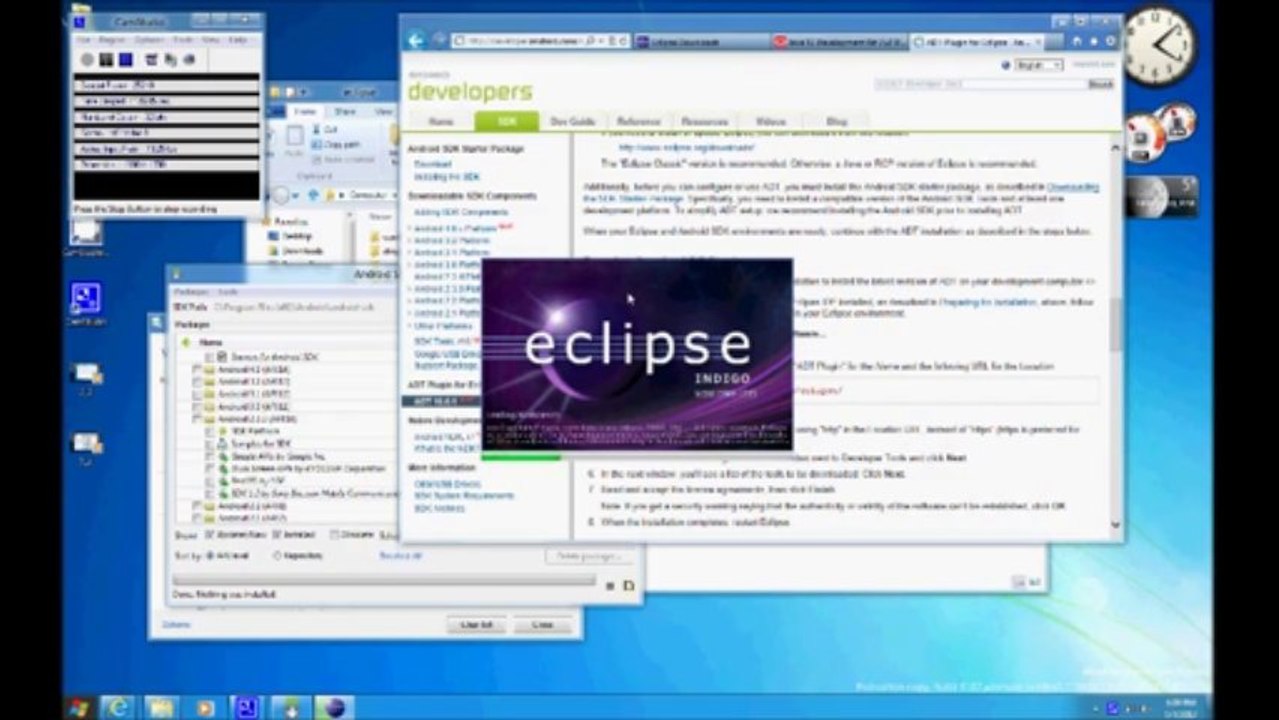Click the browser Tools gear icon
The image size is (1279, 720).
click(x=1110, y=41)
